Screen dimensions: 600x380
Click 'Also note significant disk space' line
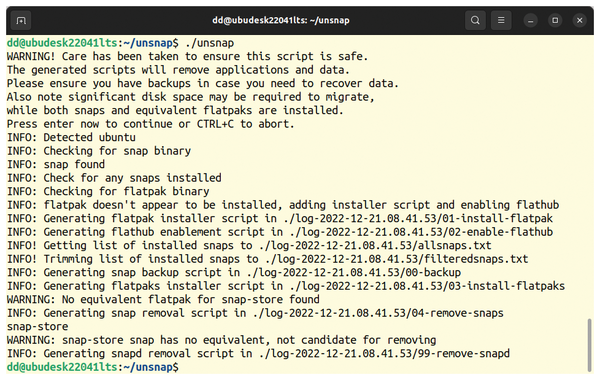click(x=190, y=97)
